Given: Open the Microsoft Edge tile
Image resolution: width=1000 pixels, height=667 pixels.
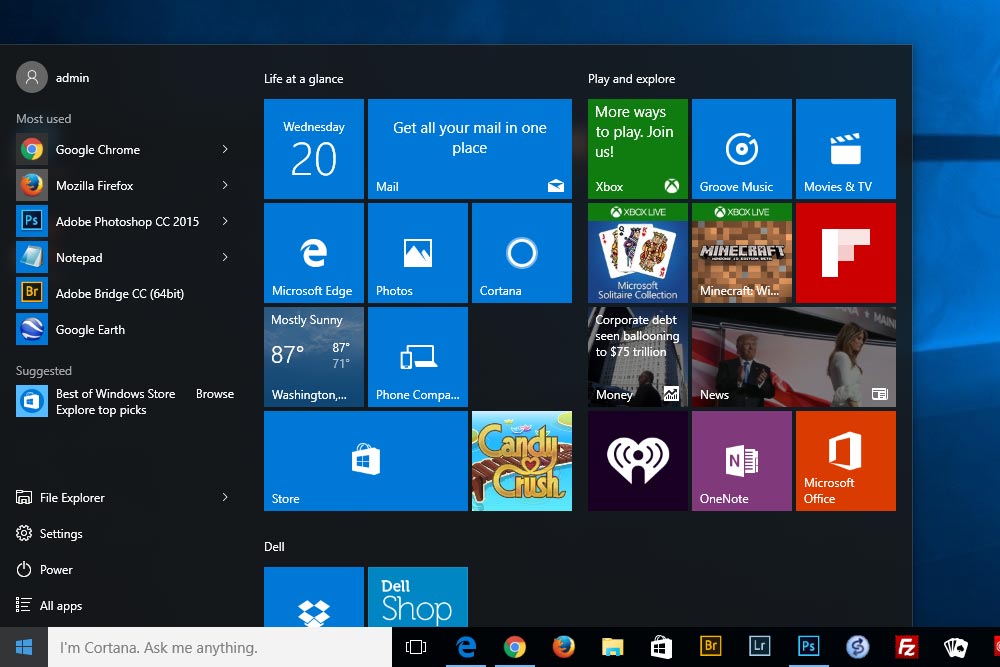Looking at the screenshot, I should (x=313, y=253).
